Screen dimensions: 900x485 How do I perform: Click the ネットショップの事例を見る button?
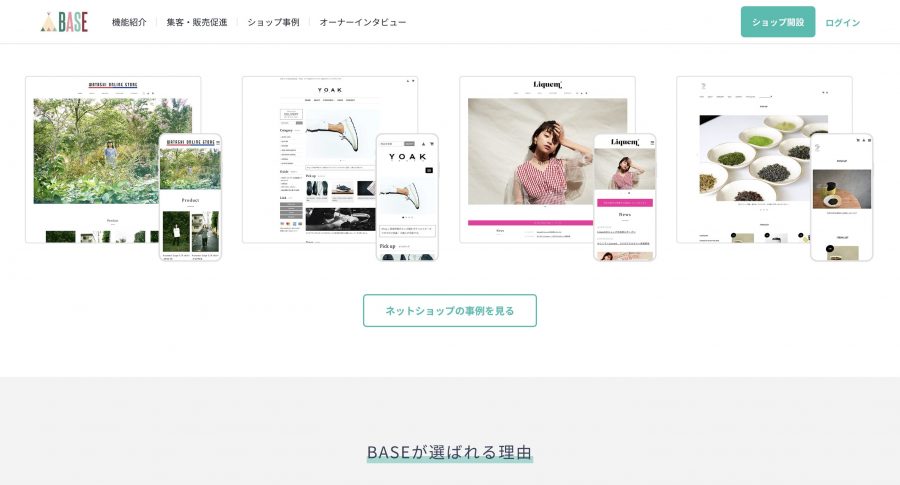click(x=449, y=311)
